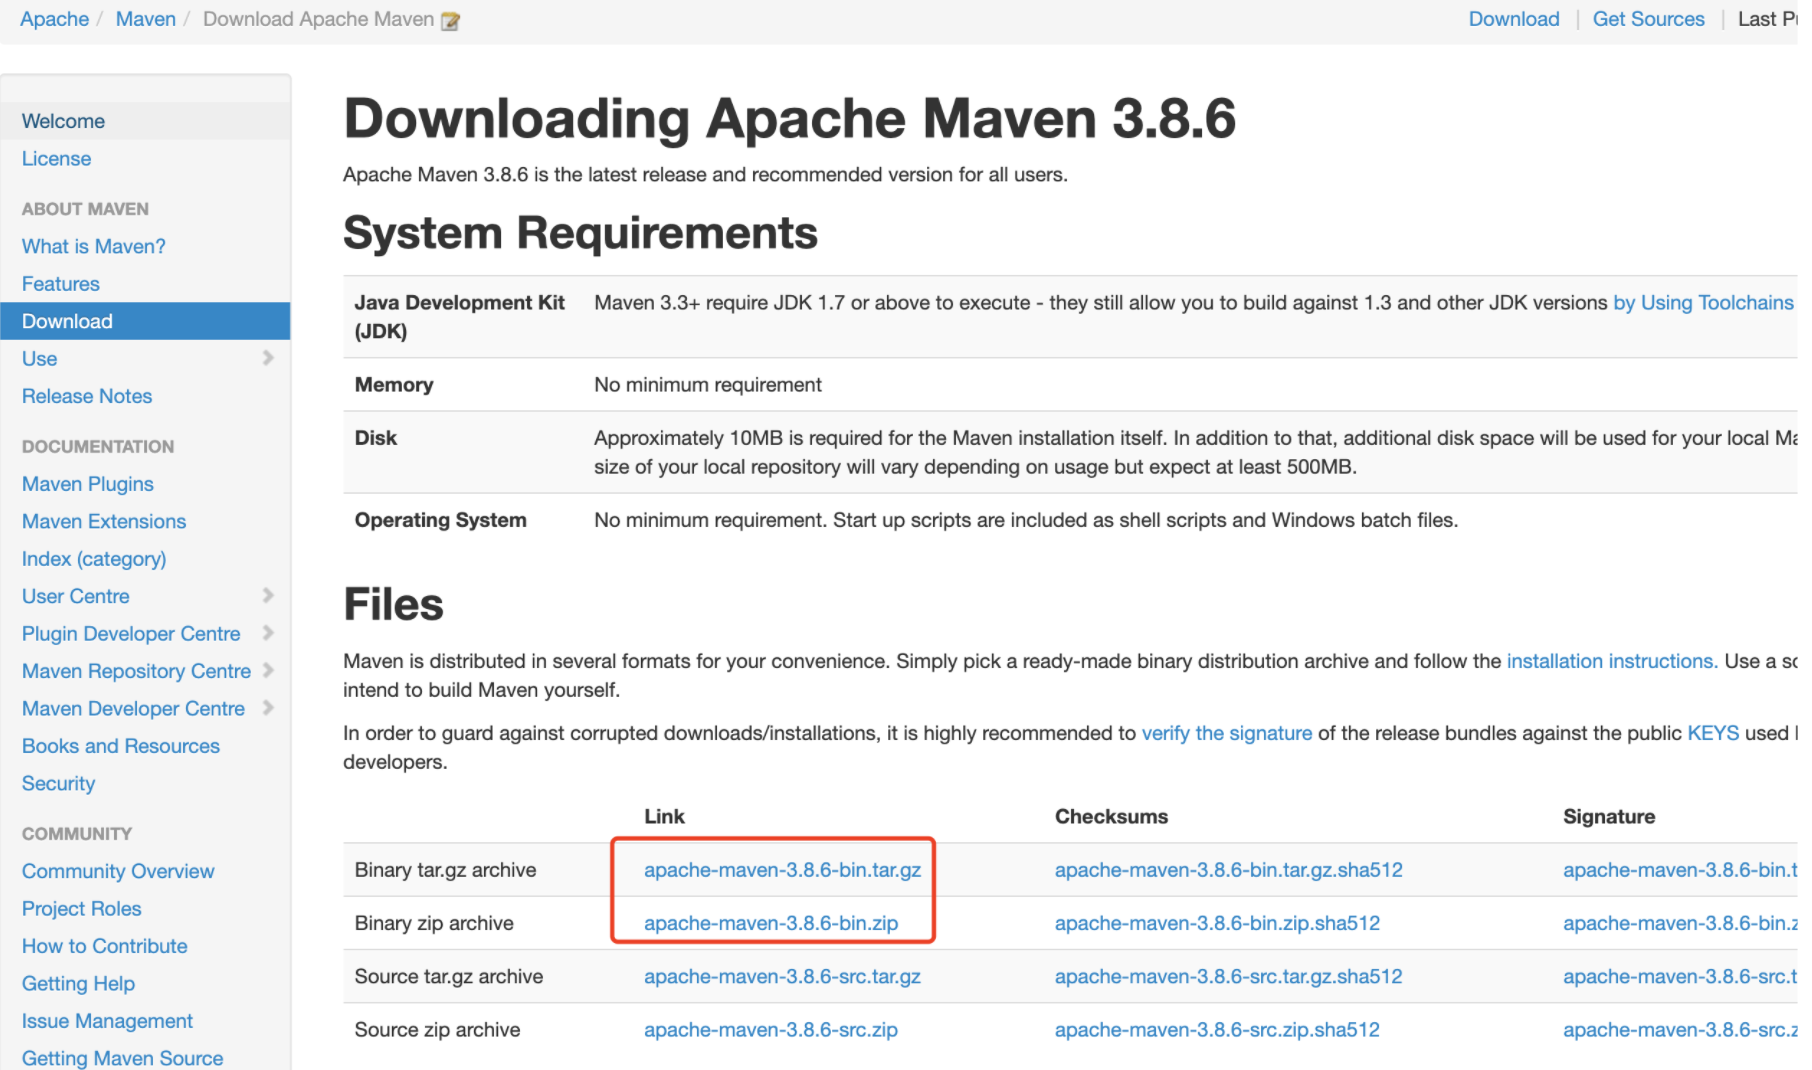
Task: Open the Features sidebar link
Action: tap(61, 284)
